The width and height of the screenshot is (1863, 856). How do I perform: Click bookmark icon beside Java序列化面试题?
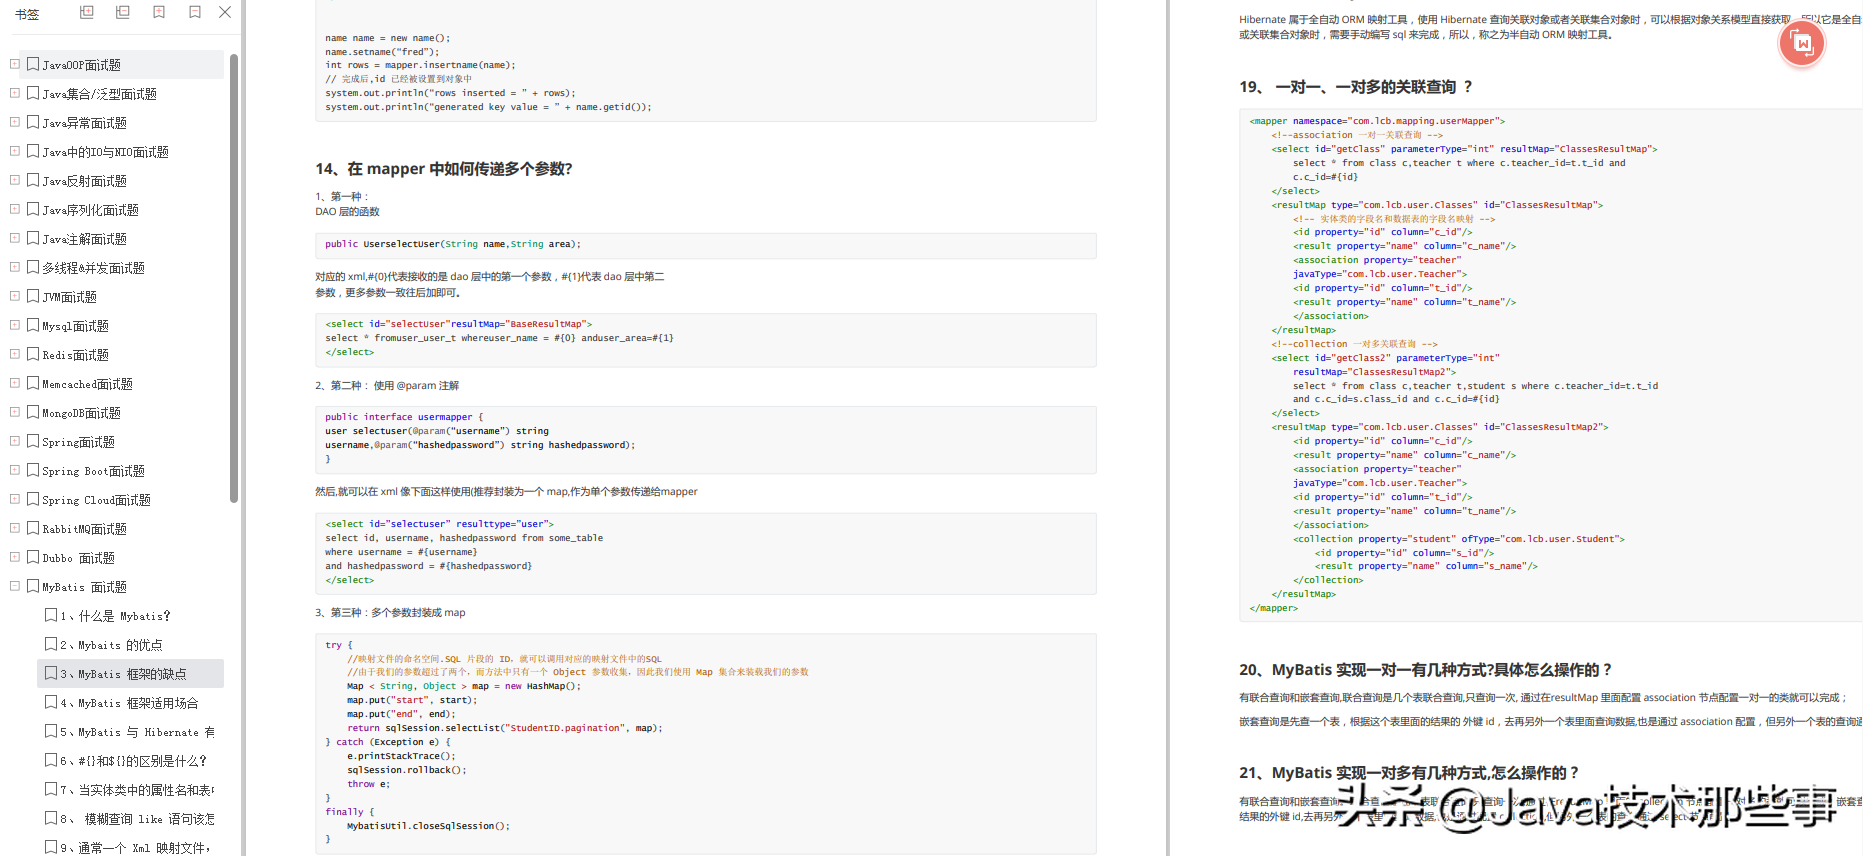pyautogui.click(x=33, y=209)
